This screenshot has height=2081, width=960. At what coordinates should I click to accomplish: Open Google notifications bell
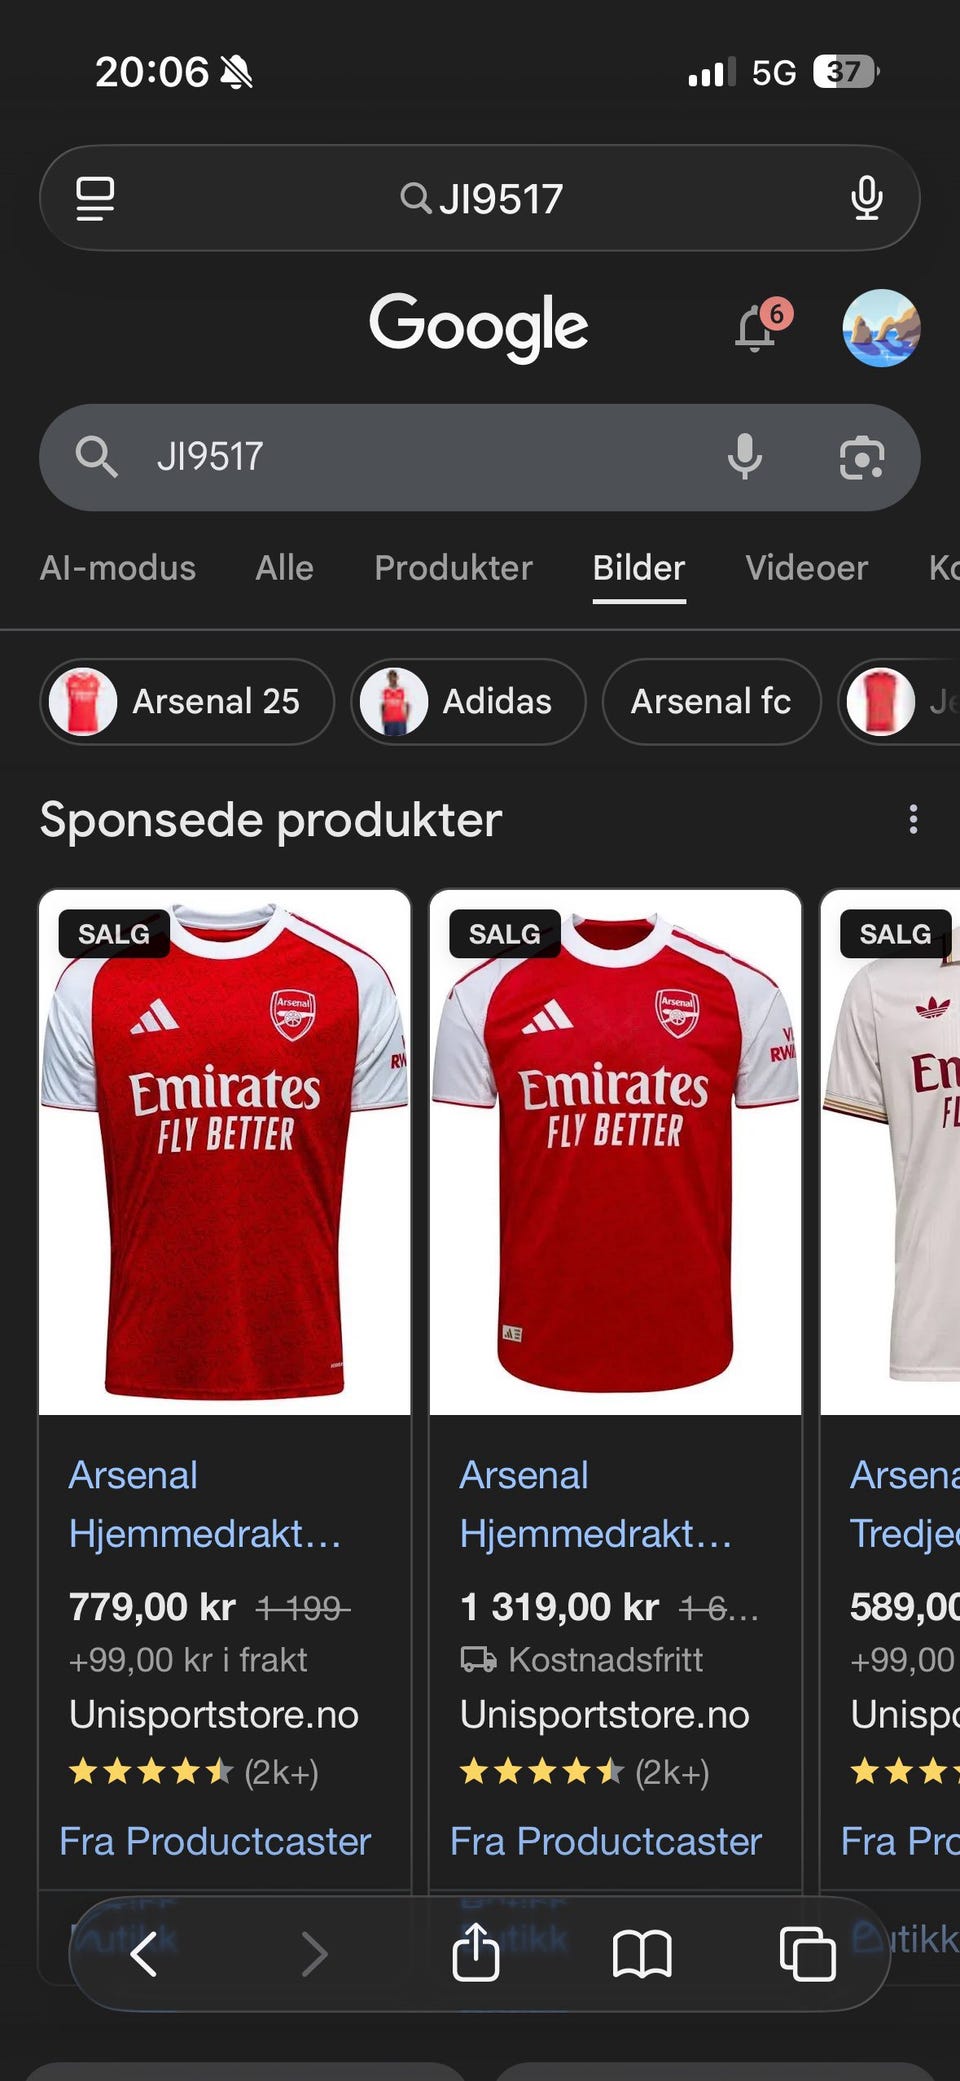pyautogui.click(x=758, y=328)
